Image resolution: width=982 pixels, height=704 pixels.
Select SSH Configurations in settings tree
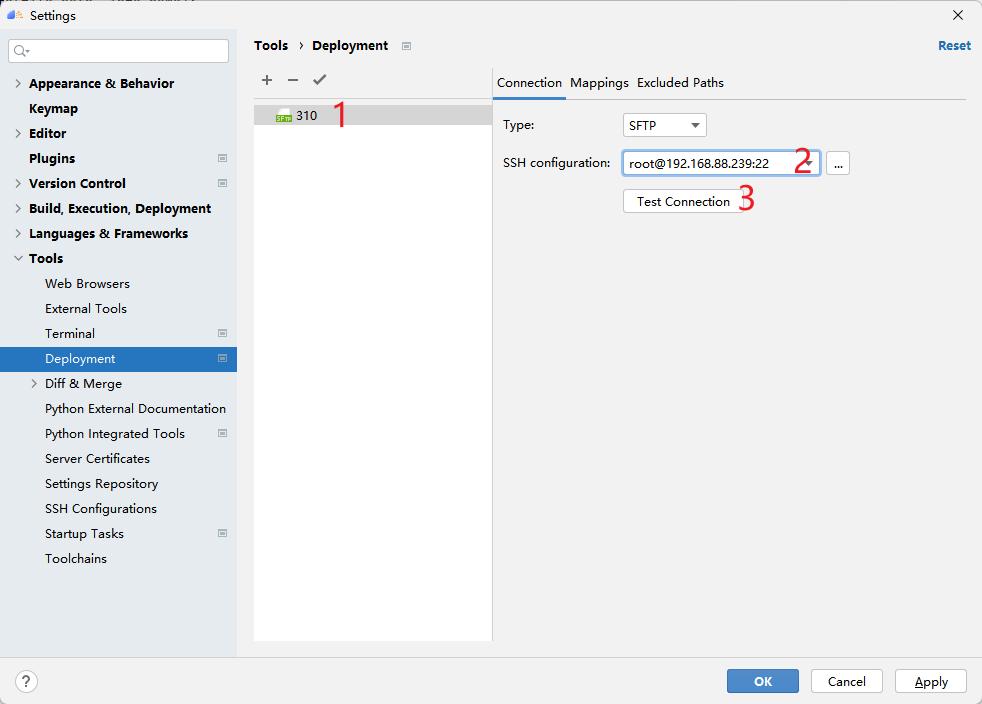(100, 508)
